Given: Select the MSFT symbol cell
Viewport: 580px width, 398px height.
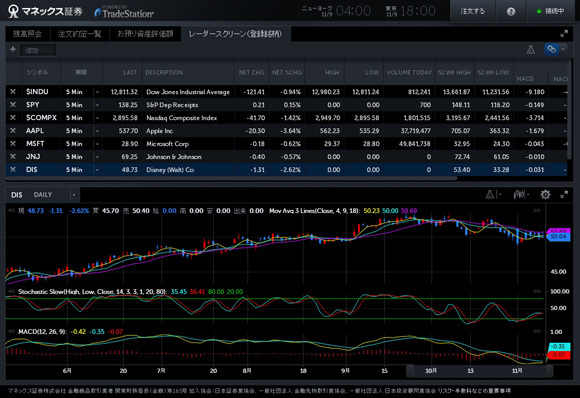Looking at the screenshot, I should pyautogui.click(x=36, y=144).
